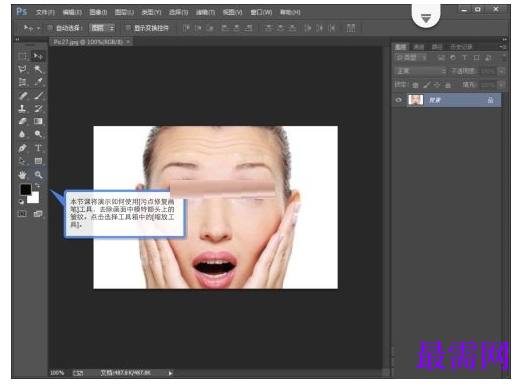Hide the 背景 layer with the eye icon
The width and height of the screenshot is (528, 387).
click(x=399, y=100)
